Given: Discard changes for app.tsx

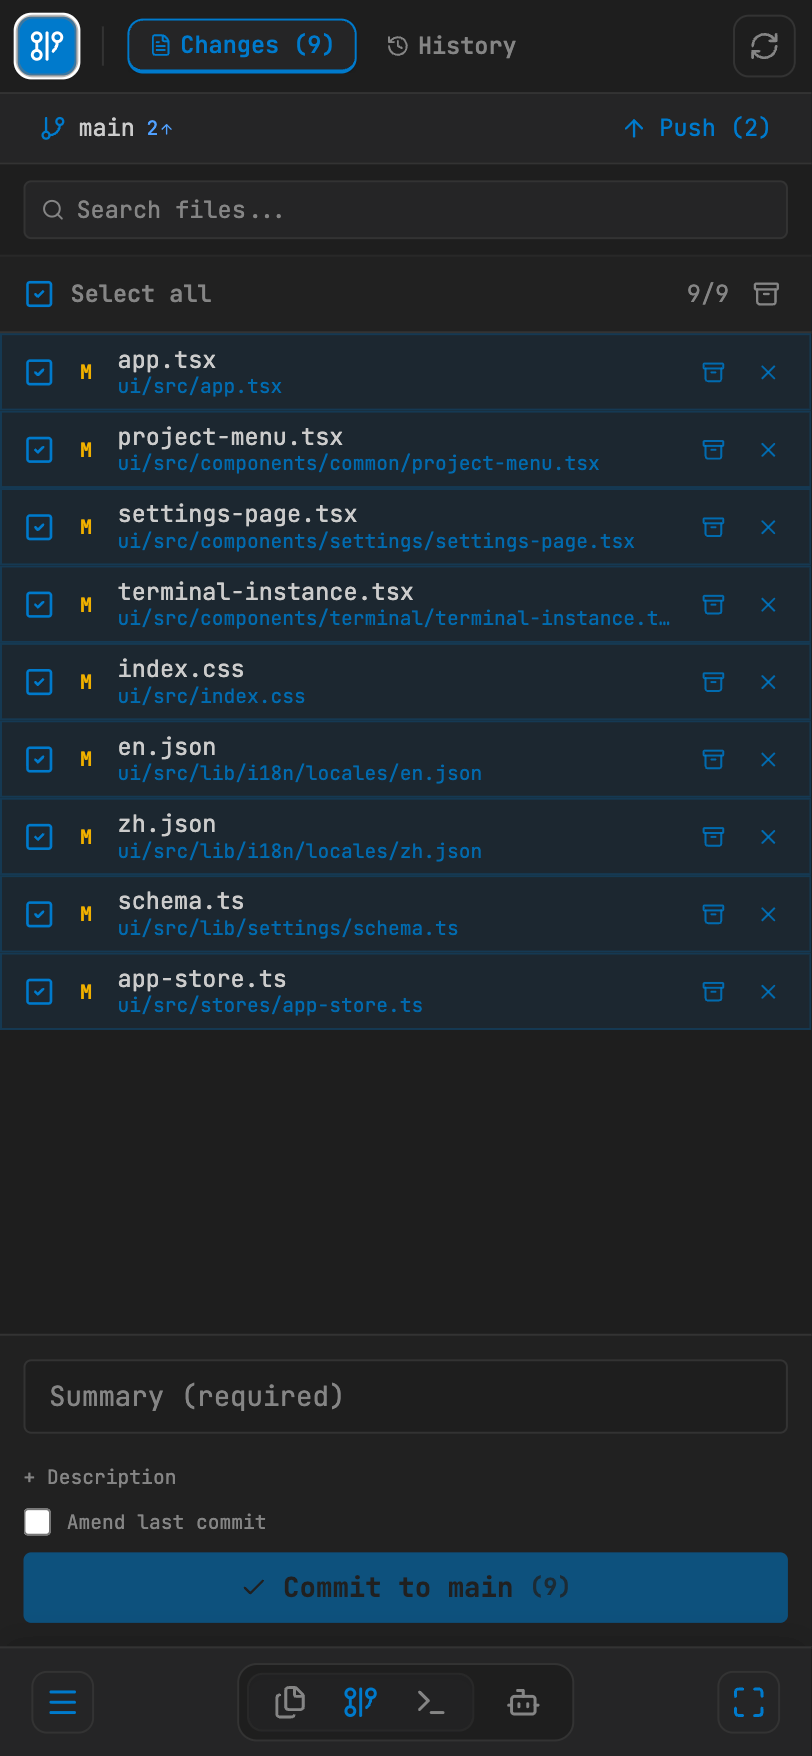Looking at the screenshot, I should (x=768, y=372).
